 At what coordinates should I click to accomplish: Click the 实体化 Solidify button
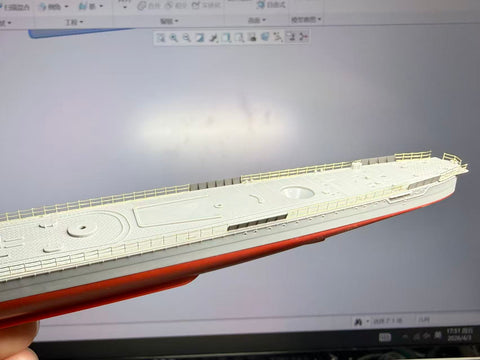207,5
